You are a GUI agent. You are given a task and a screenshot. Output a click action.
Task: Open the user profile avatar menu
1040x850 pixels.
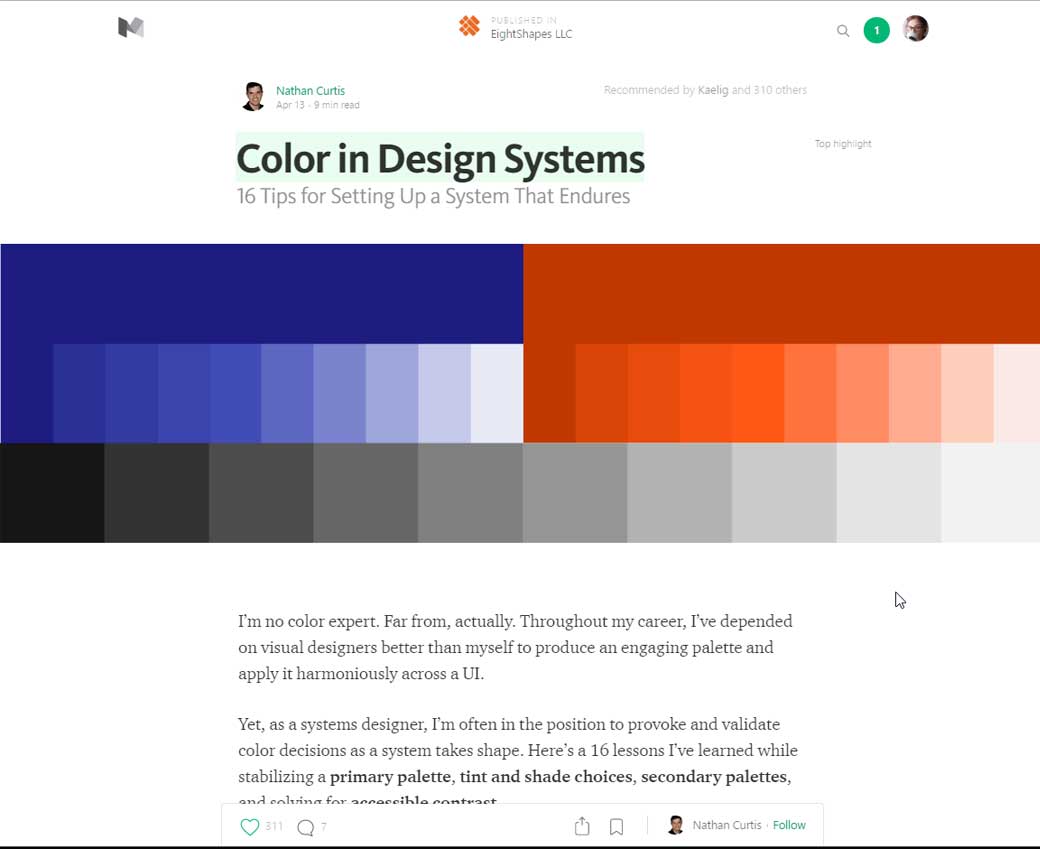915,29
